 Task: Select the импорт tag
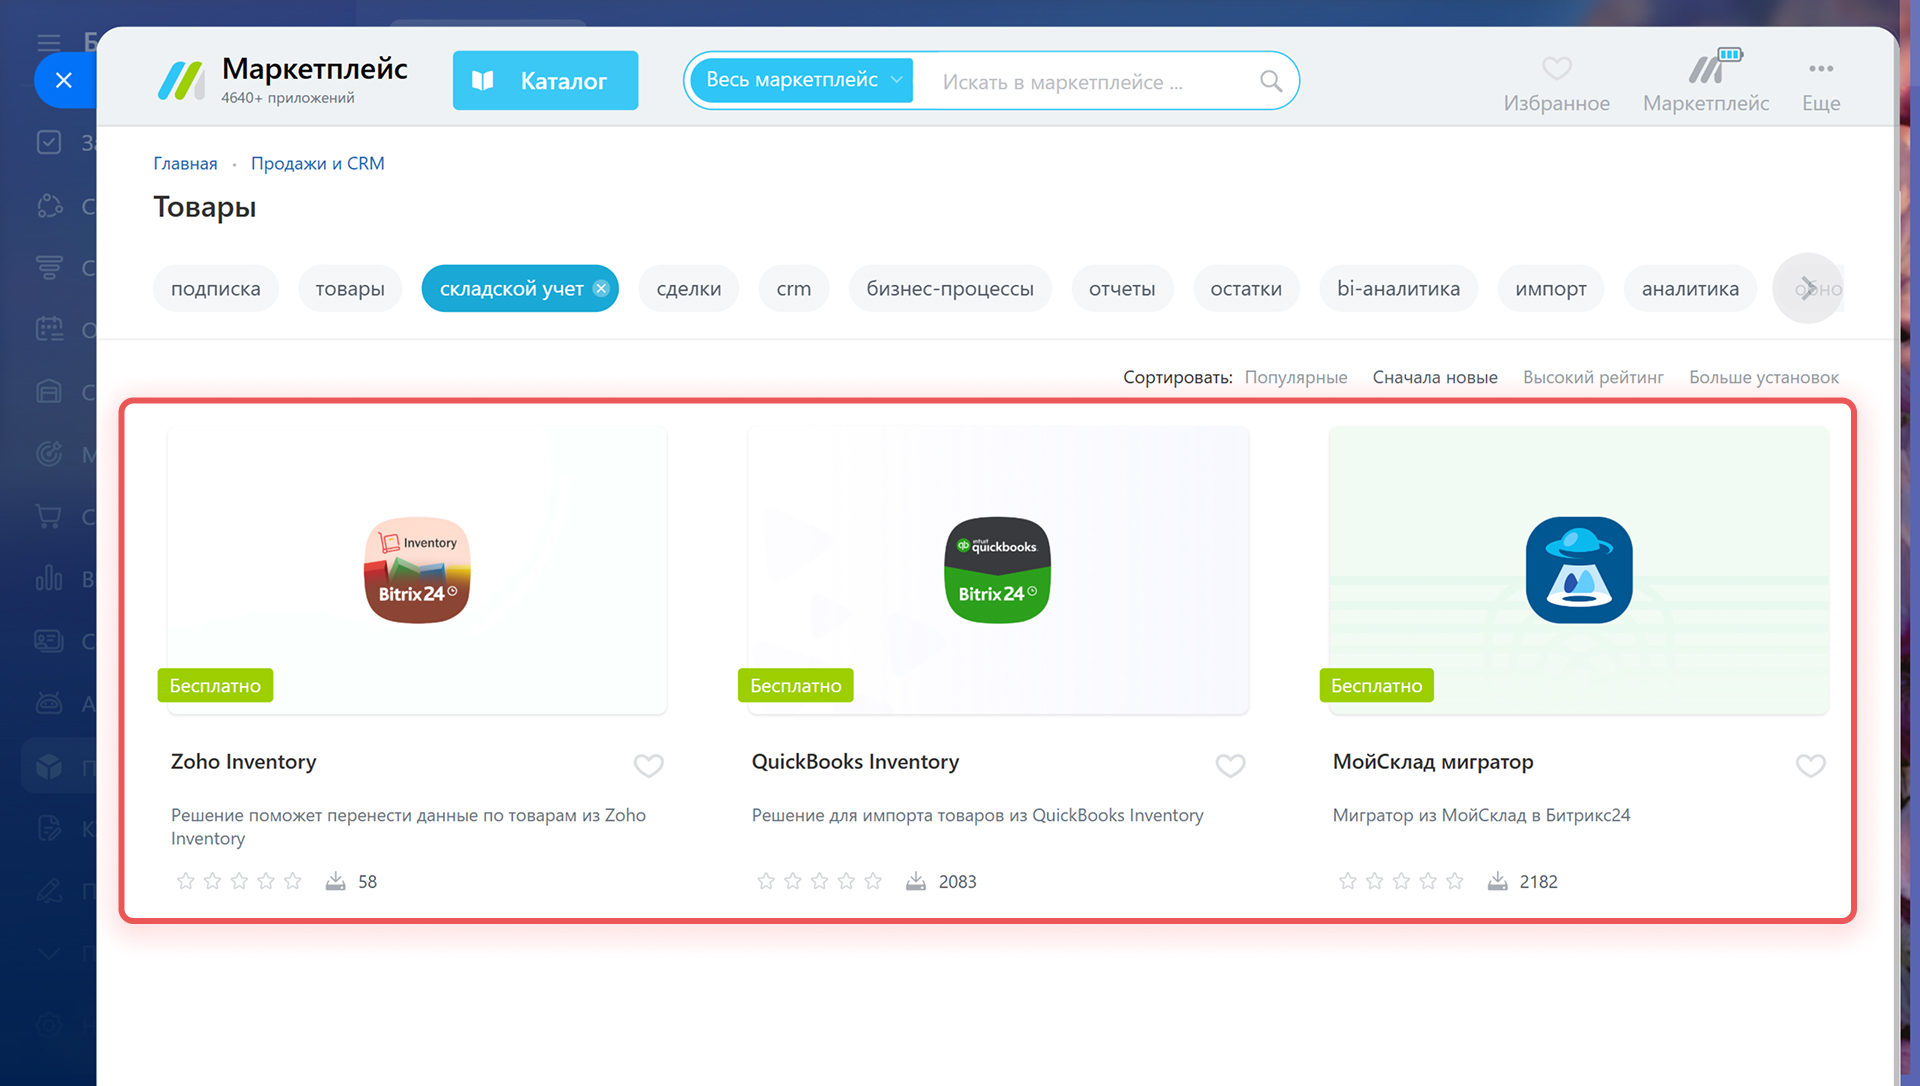[x=1550, y=288]
